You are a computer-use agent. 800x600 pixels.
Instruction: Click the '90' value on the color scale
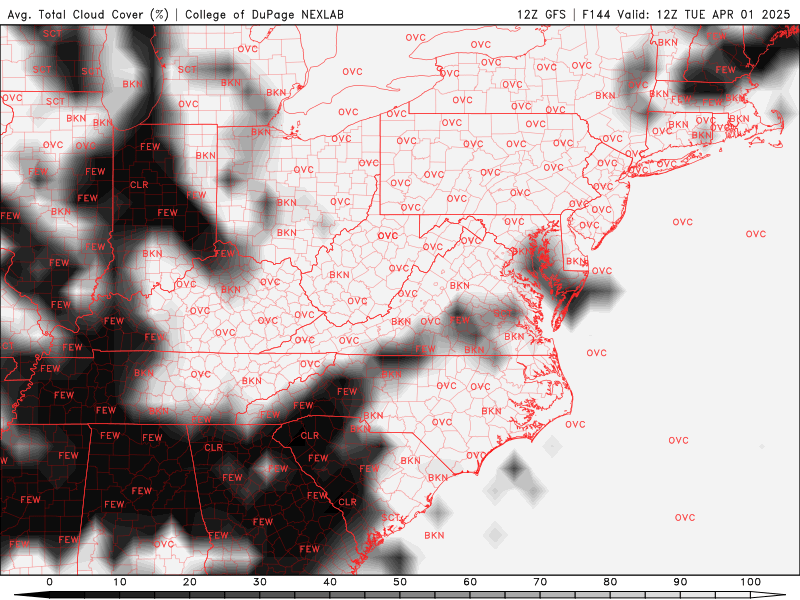point(681,582)
